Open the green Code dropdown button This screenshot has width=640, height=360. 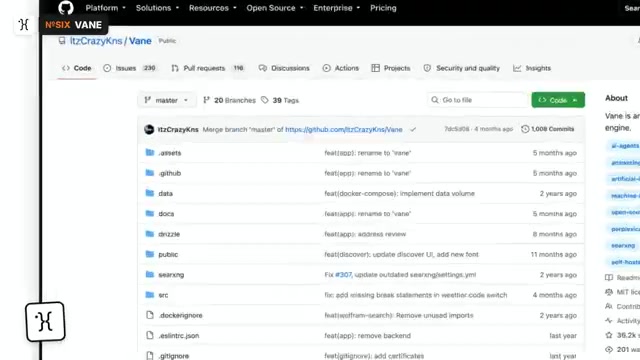(558, 100)
